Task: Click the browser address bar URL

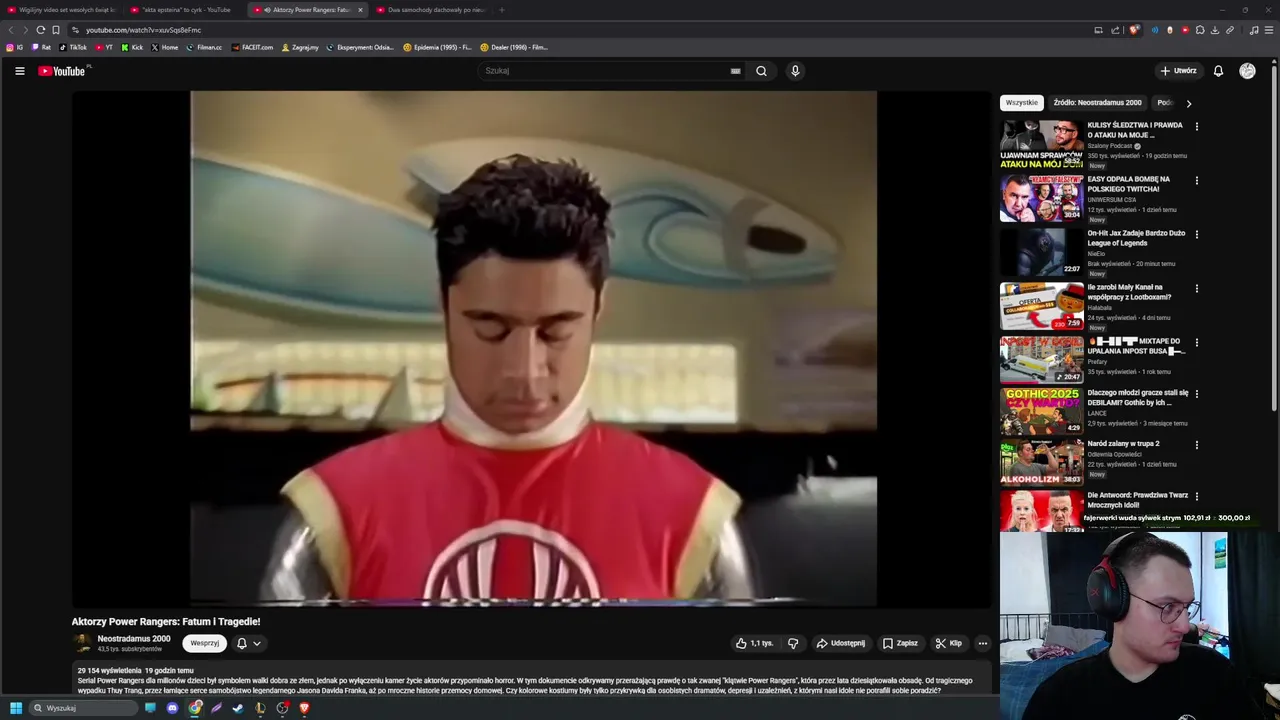Action: tap(143, 30)
